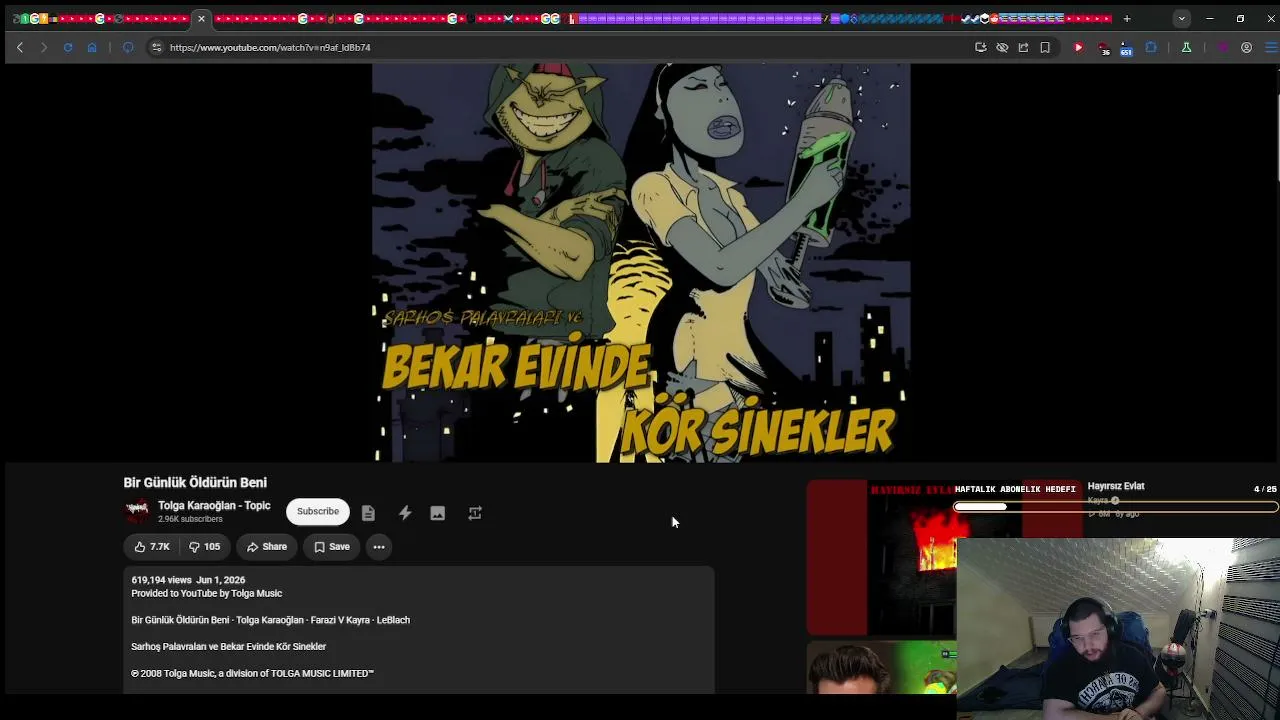Screen dimensions: 1280x720
Task: Toggle the loop video icon
Action: (475, 513)
